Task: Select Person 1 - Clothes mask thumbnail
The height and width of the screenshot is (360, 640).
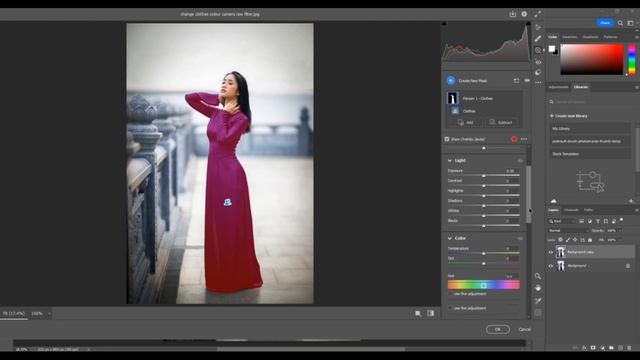Action: pyautogui.click(x=452, y=98)
